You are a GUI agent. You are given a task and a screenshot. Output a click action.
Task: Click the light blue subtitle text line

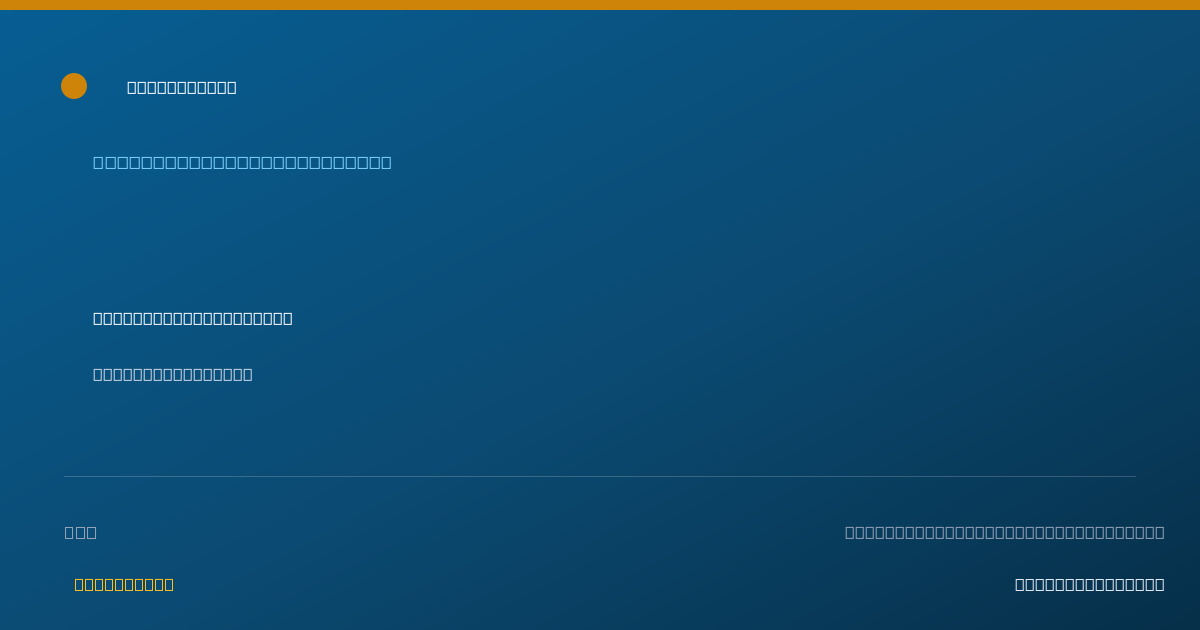point(242,162)
